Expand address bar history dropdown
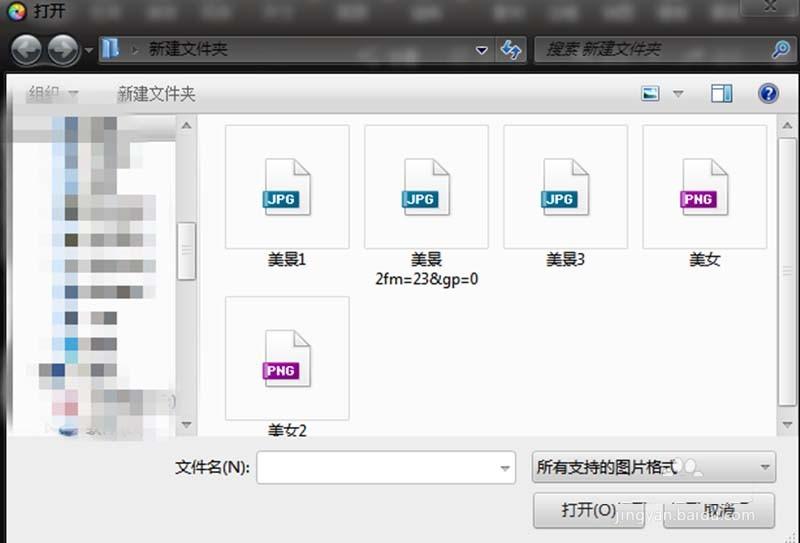Screen dimensions: 800x543 point(481,50)
